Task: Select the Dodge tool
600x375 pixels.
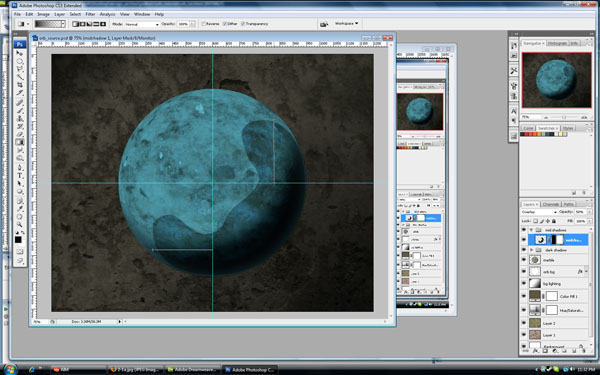Action: pyautogui.click(x=19, y=158)
